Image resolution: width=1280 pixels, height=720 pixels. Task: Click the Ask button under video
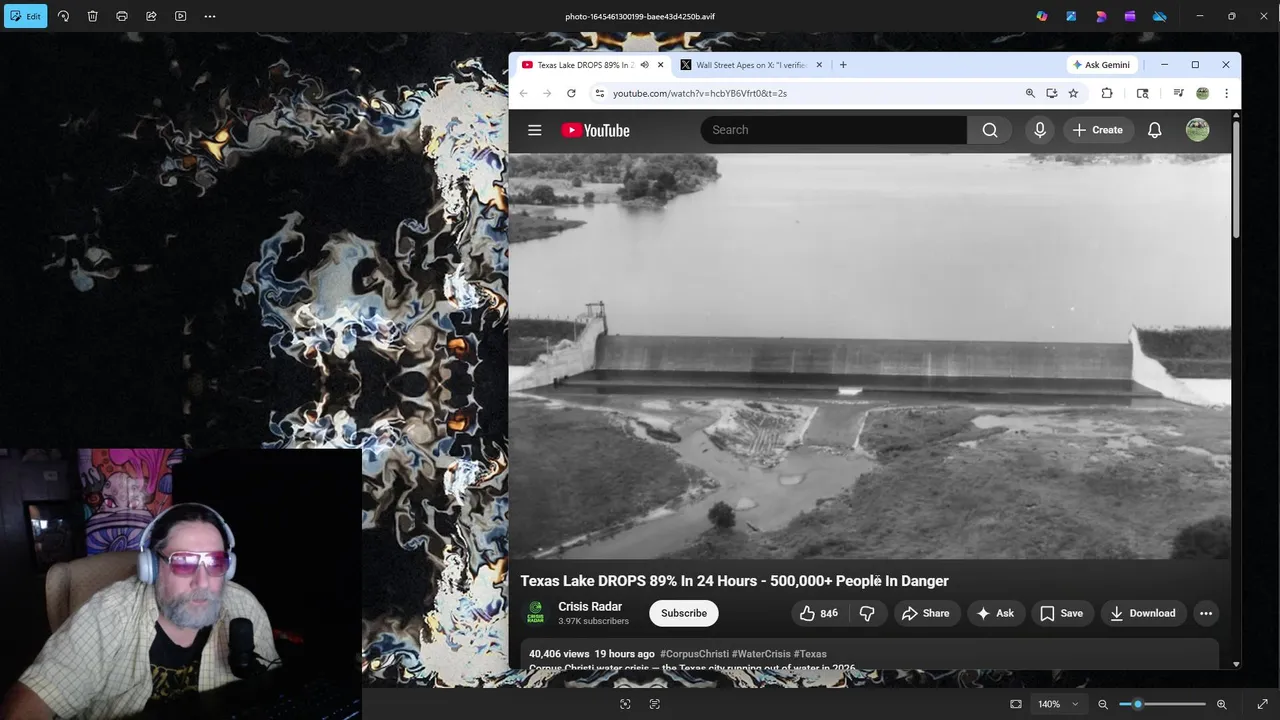(x=995, y=613)
